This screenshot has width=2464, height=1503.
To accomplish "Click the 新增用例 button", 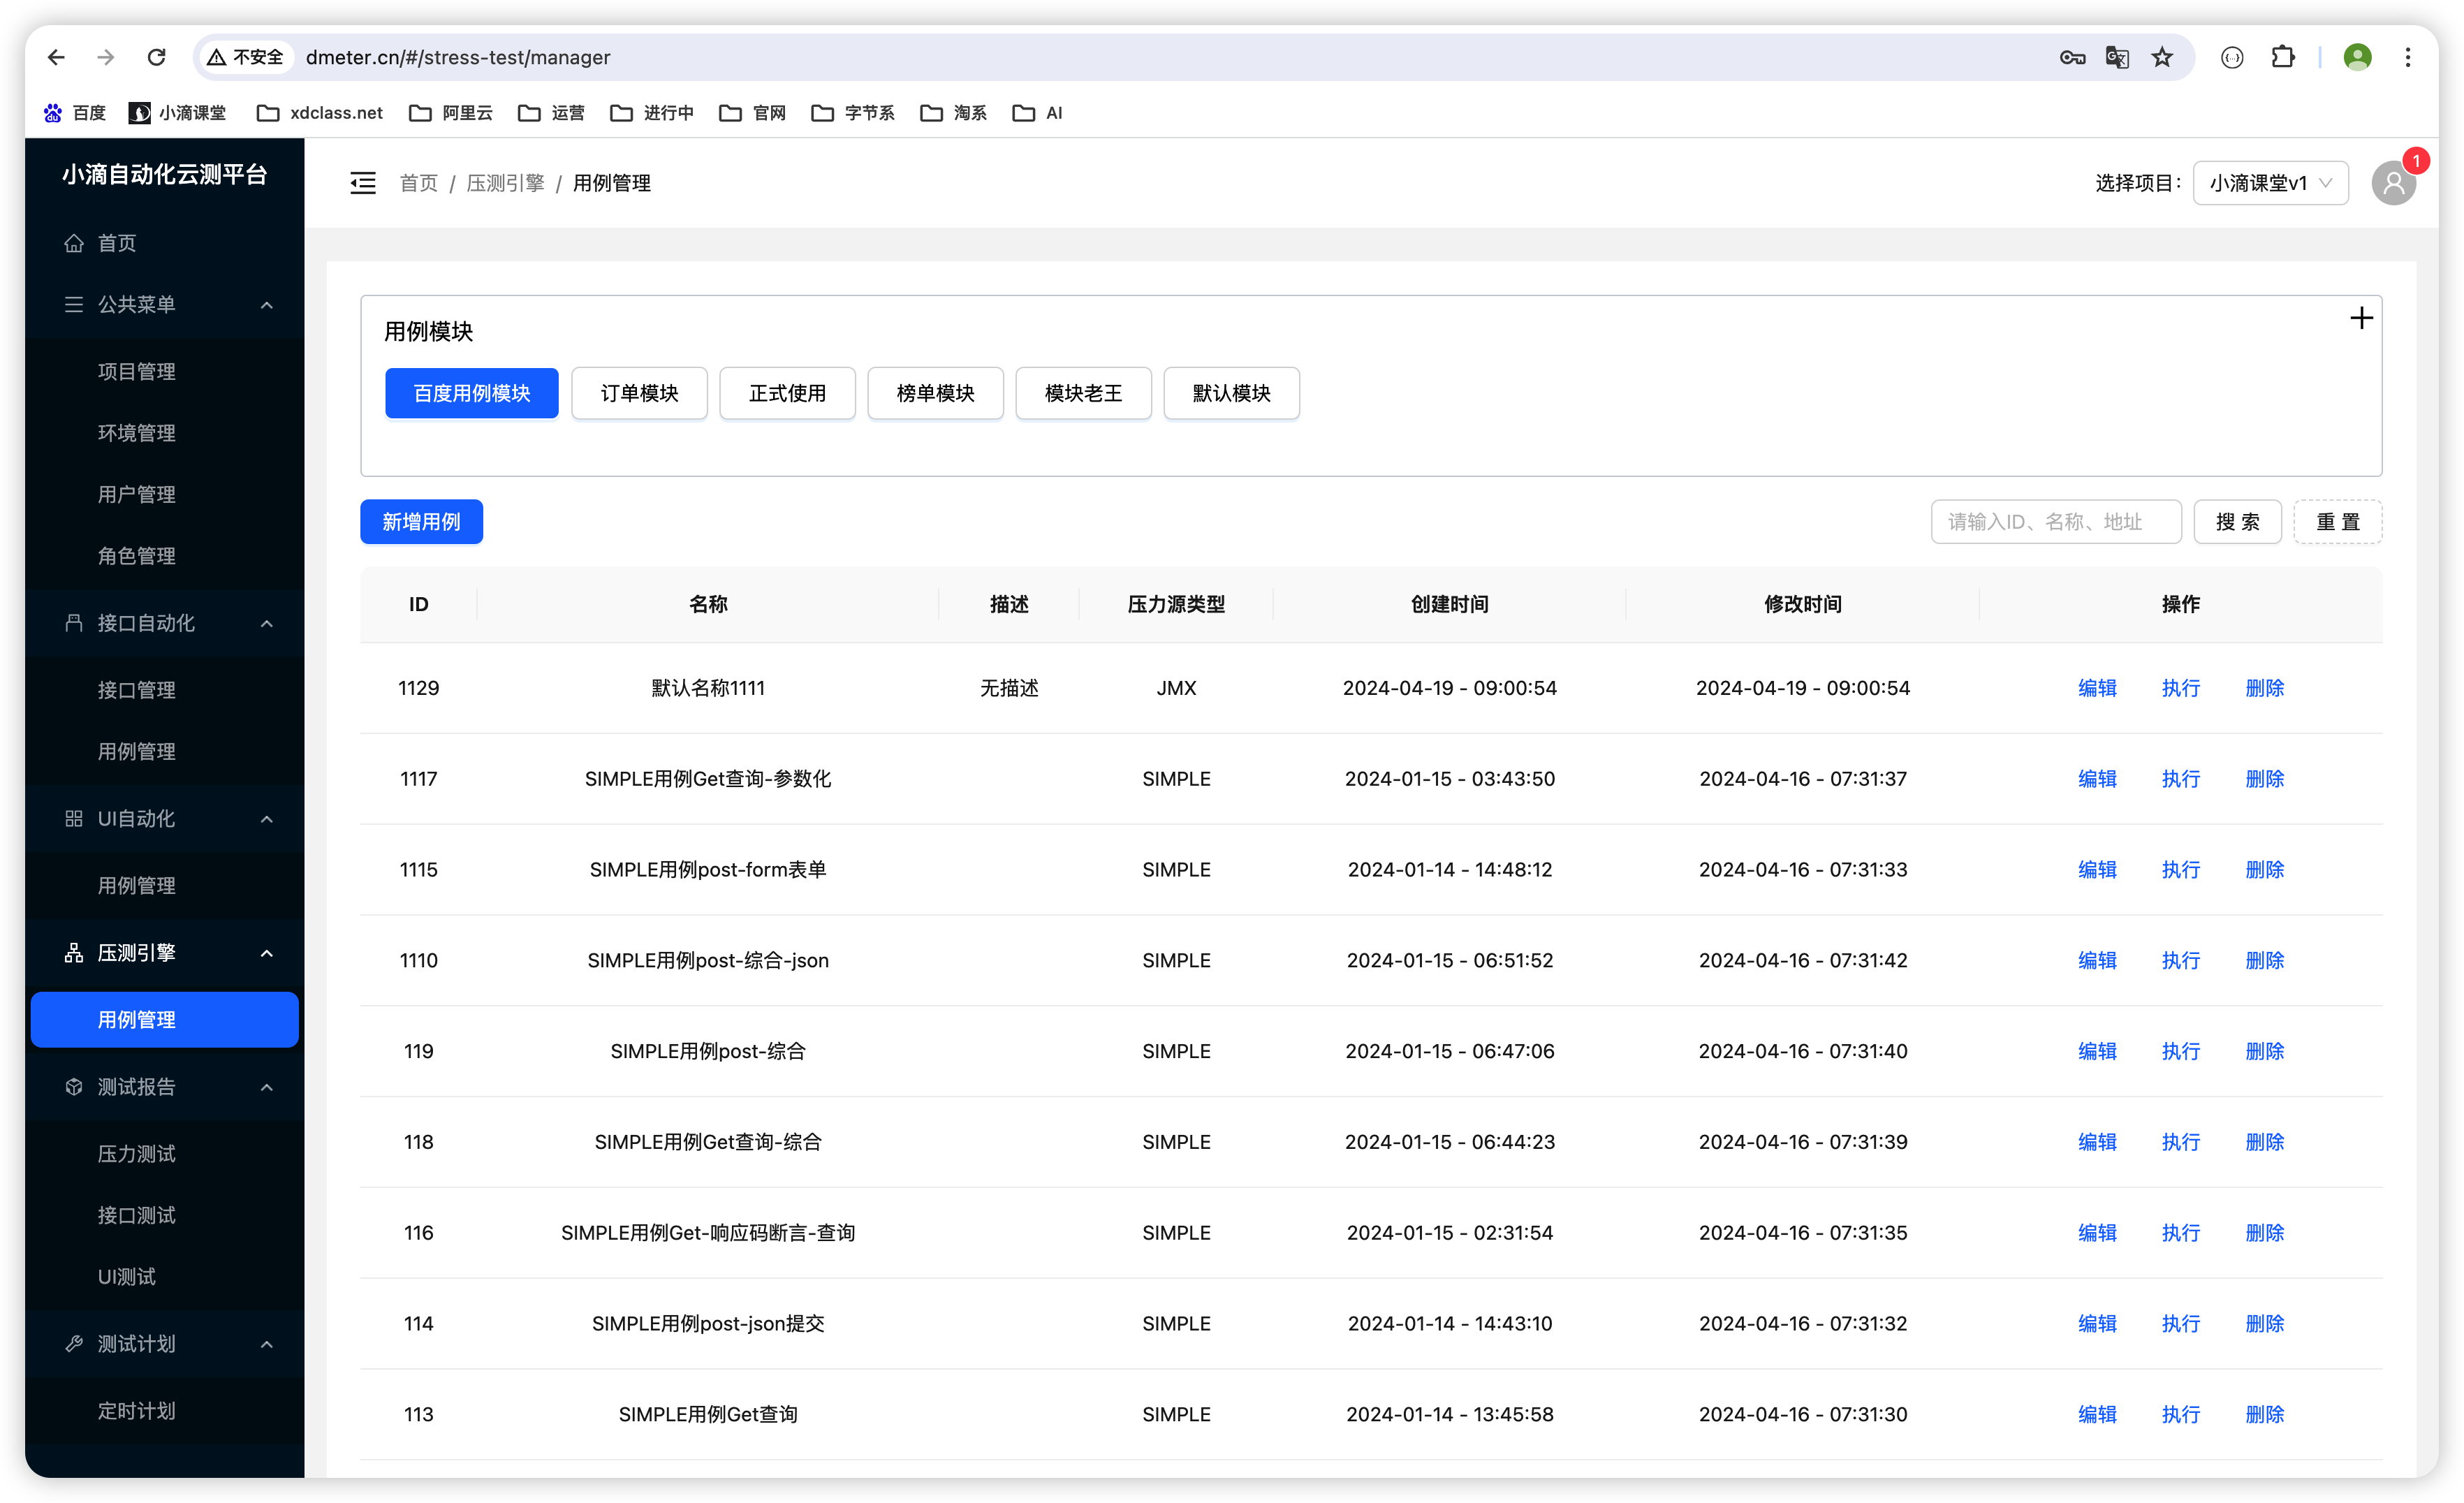I will pos(421,522).
